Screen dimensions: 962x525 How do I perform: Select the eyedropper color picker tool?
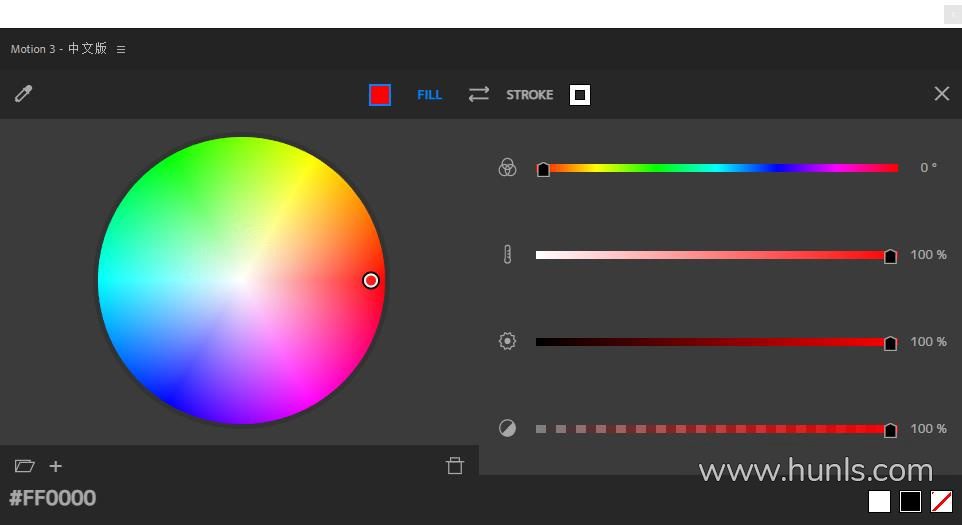pos(23,94)
